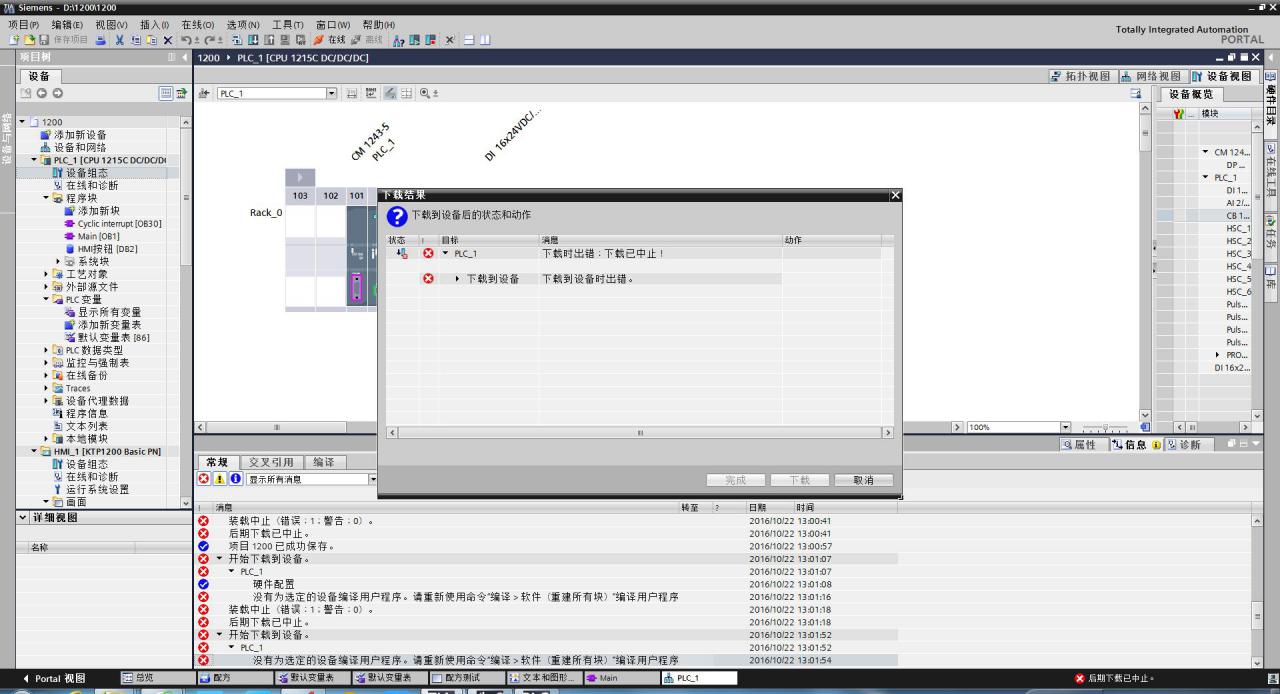This screenshot has height=694, width=1280.
Task: Click the cut (scissors) toolbar icon
Action: 120,39
